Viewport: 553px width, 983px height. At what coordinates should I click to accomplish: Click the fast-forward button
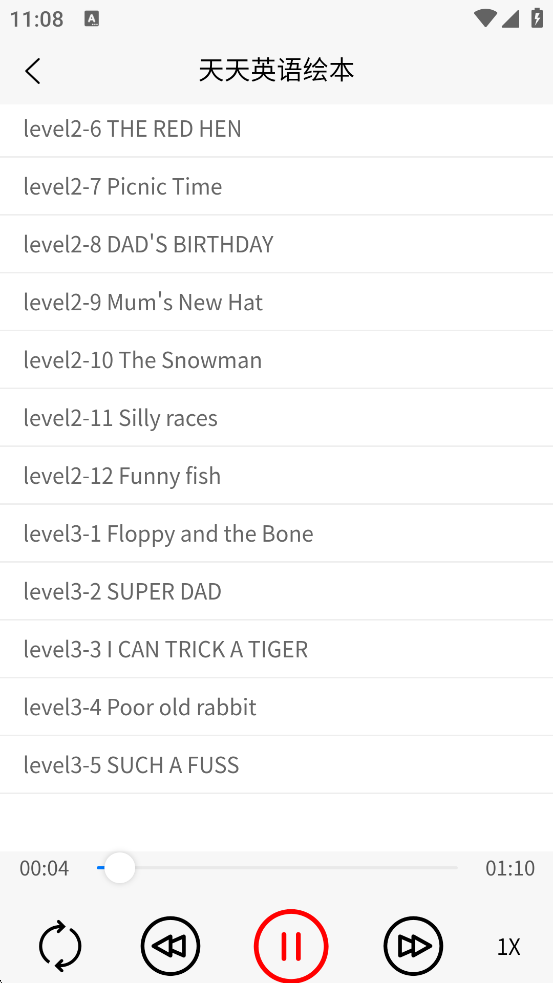413,945
